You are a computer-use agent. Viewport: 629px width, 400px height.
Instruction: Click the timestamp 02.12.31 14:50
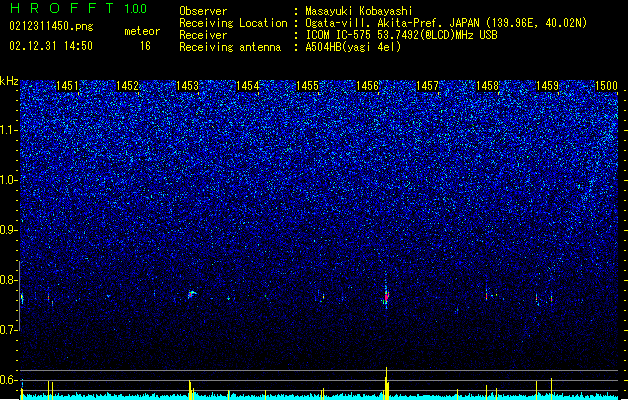[x=51, y=46]
